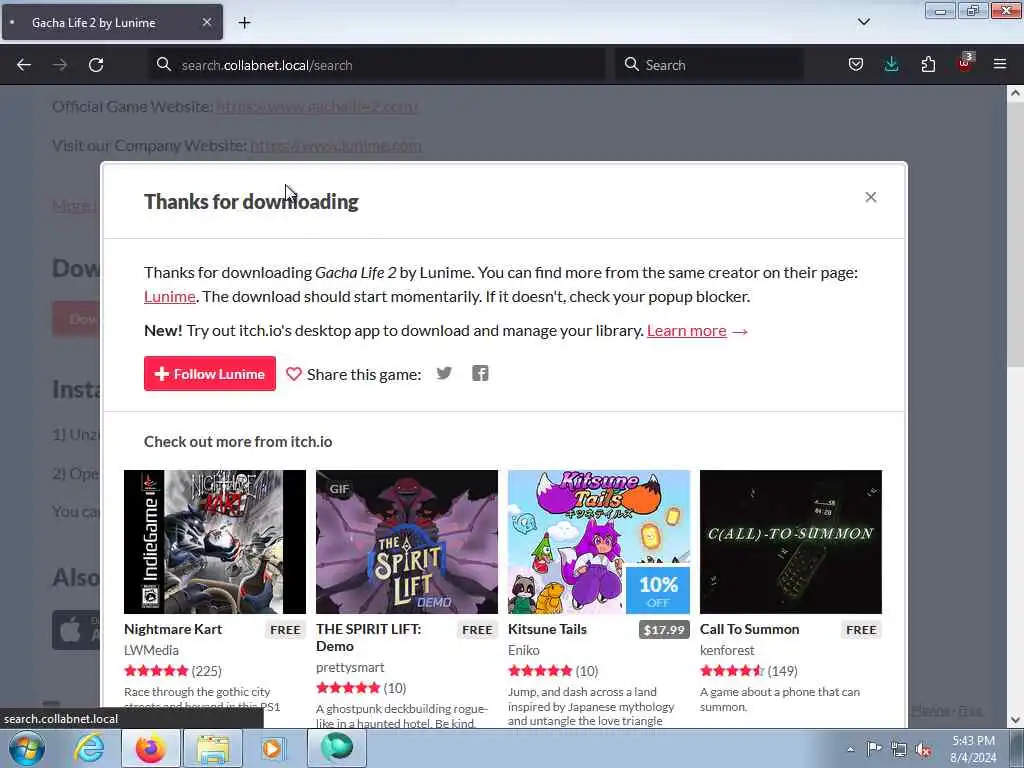The image size is (1024, 768).
Task: Click the $17.99 price tag on Kitsune Tails
Action: [664, 630]
